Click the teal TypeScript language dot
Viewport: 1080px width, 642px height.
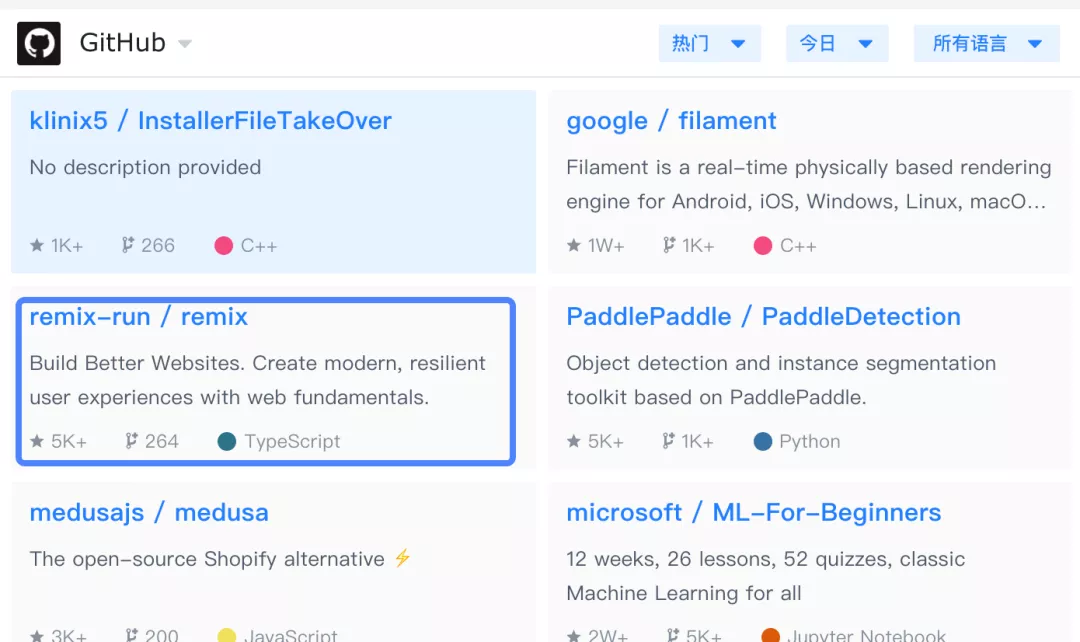point(227,442)
